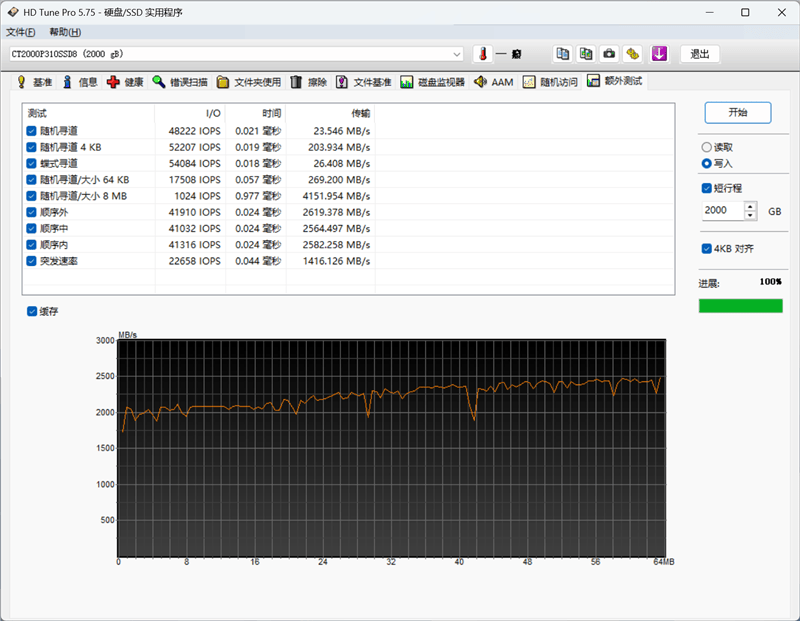Click the 54084 IOPS value

pos(194,164)
